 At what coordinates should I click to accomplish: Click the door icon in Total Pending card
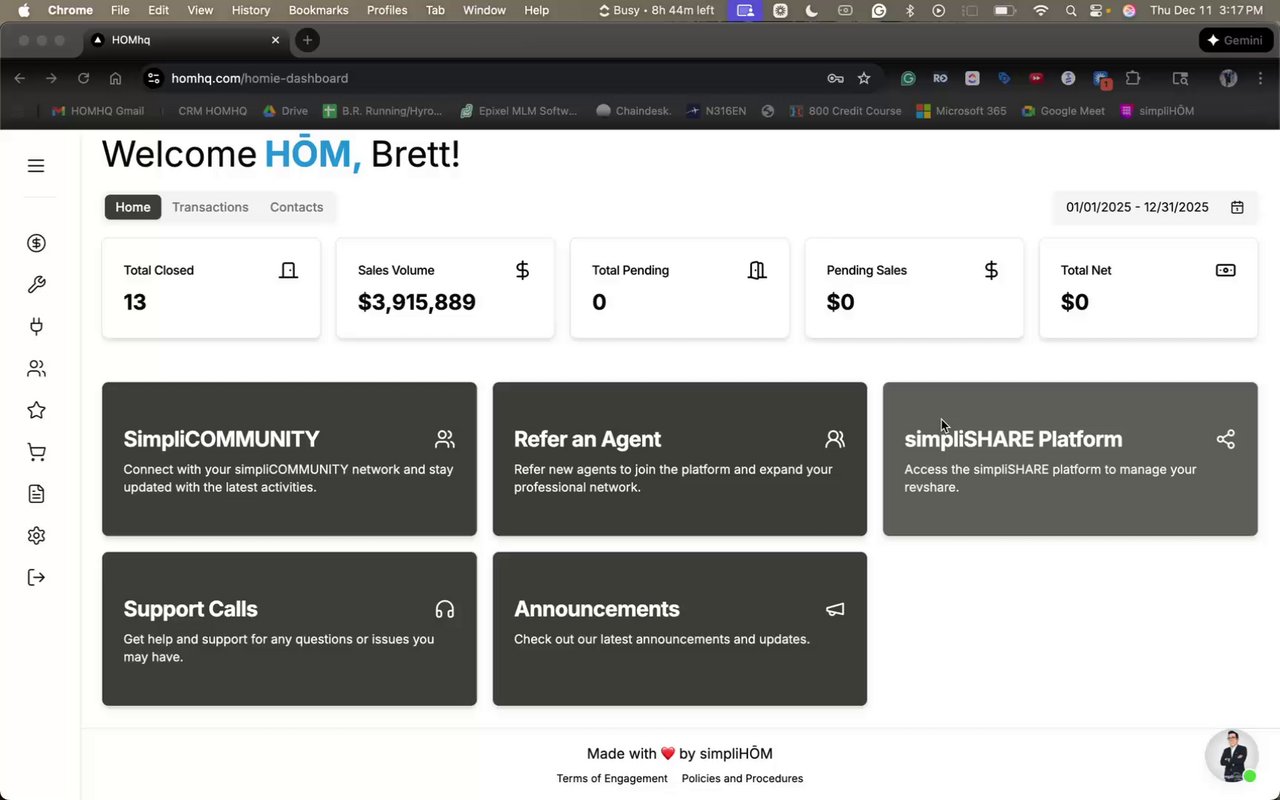tap(757, 270)
